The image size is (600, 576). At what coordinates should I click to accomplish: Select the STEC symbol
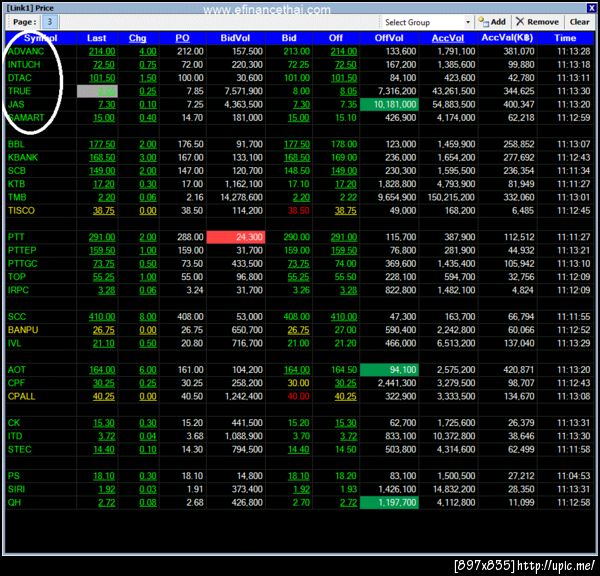click(20, 449)
